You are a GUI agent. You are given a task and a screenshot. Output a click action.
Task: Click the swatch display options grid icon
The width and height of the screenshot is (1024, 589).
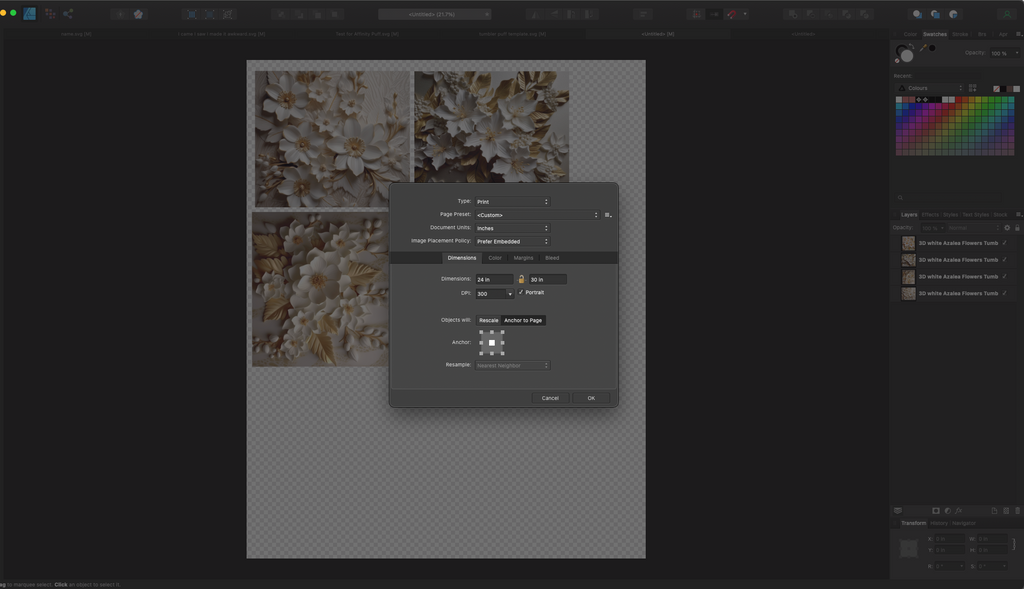coord(972,87)
